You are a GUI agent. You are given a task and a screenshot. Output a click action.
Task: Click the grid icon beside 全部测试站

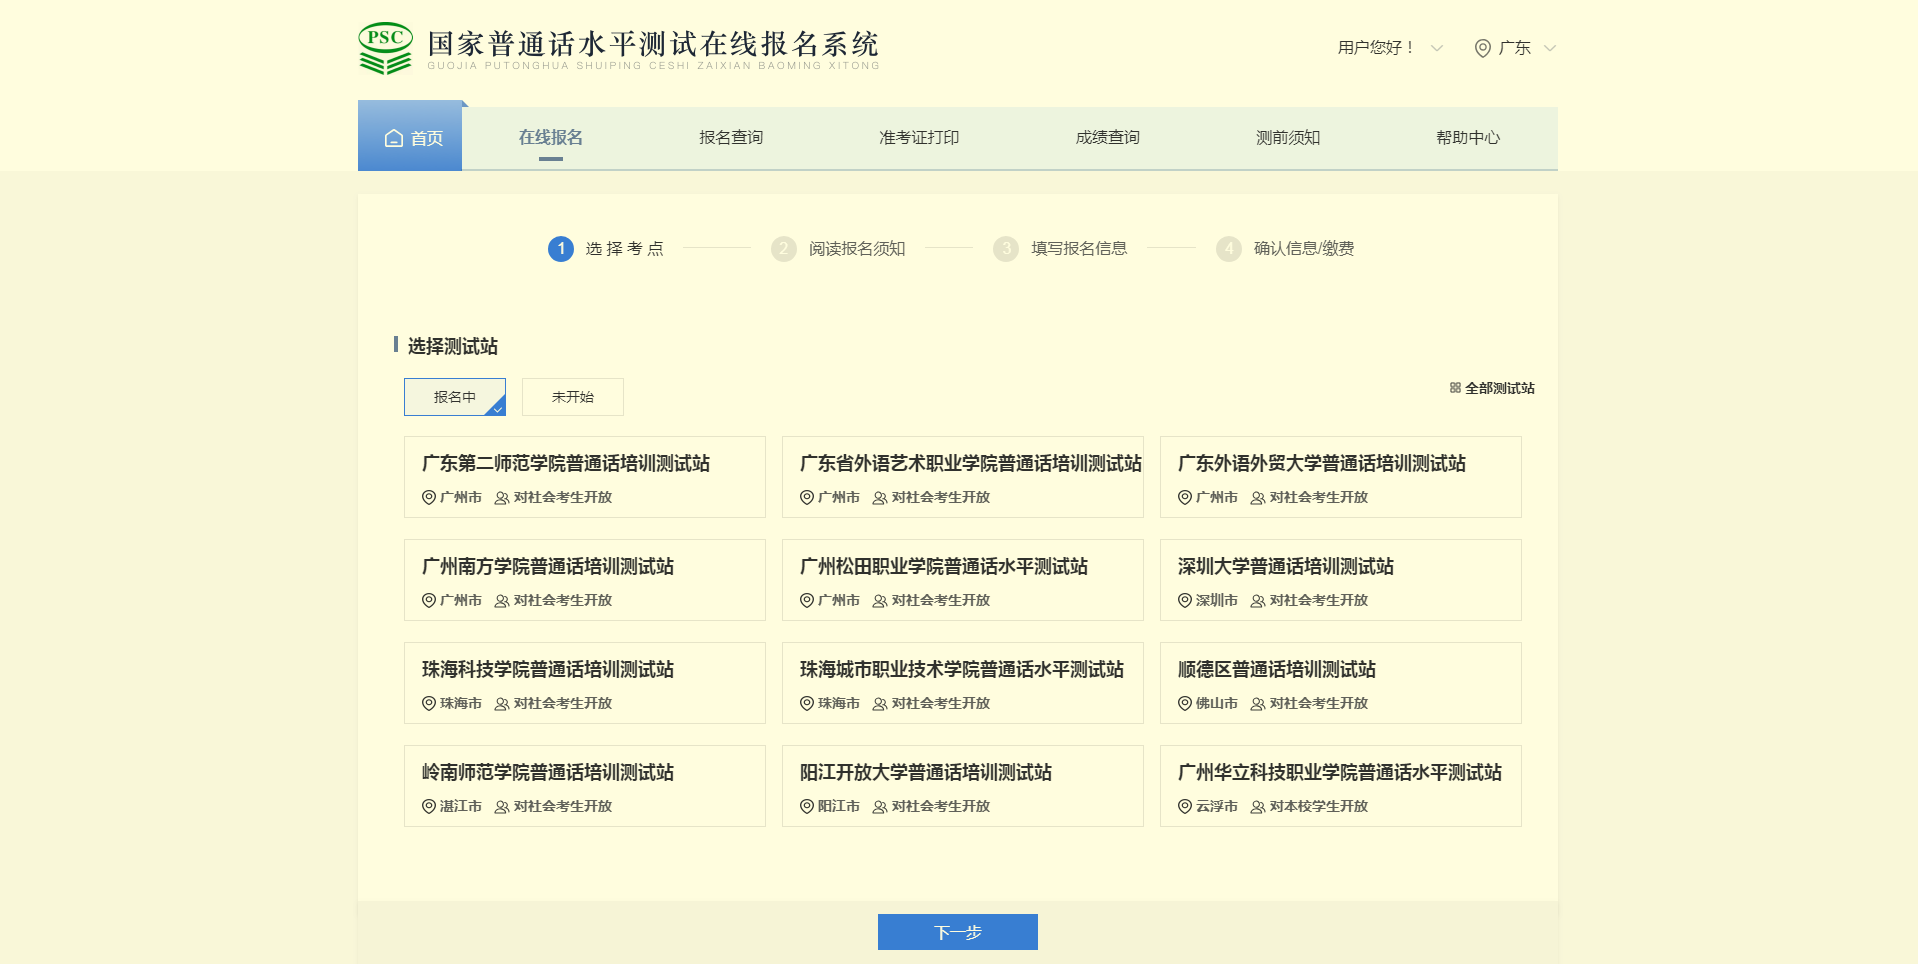point(1455,388)
